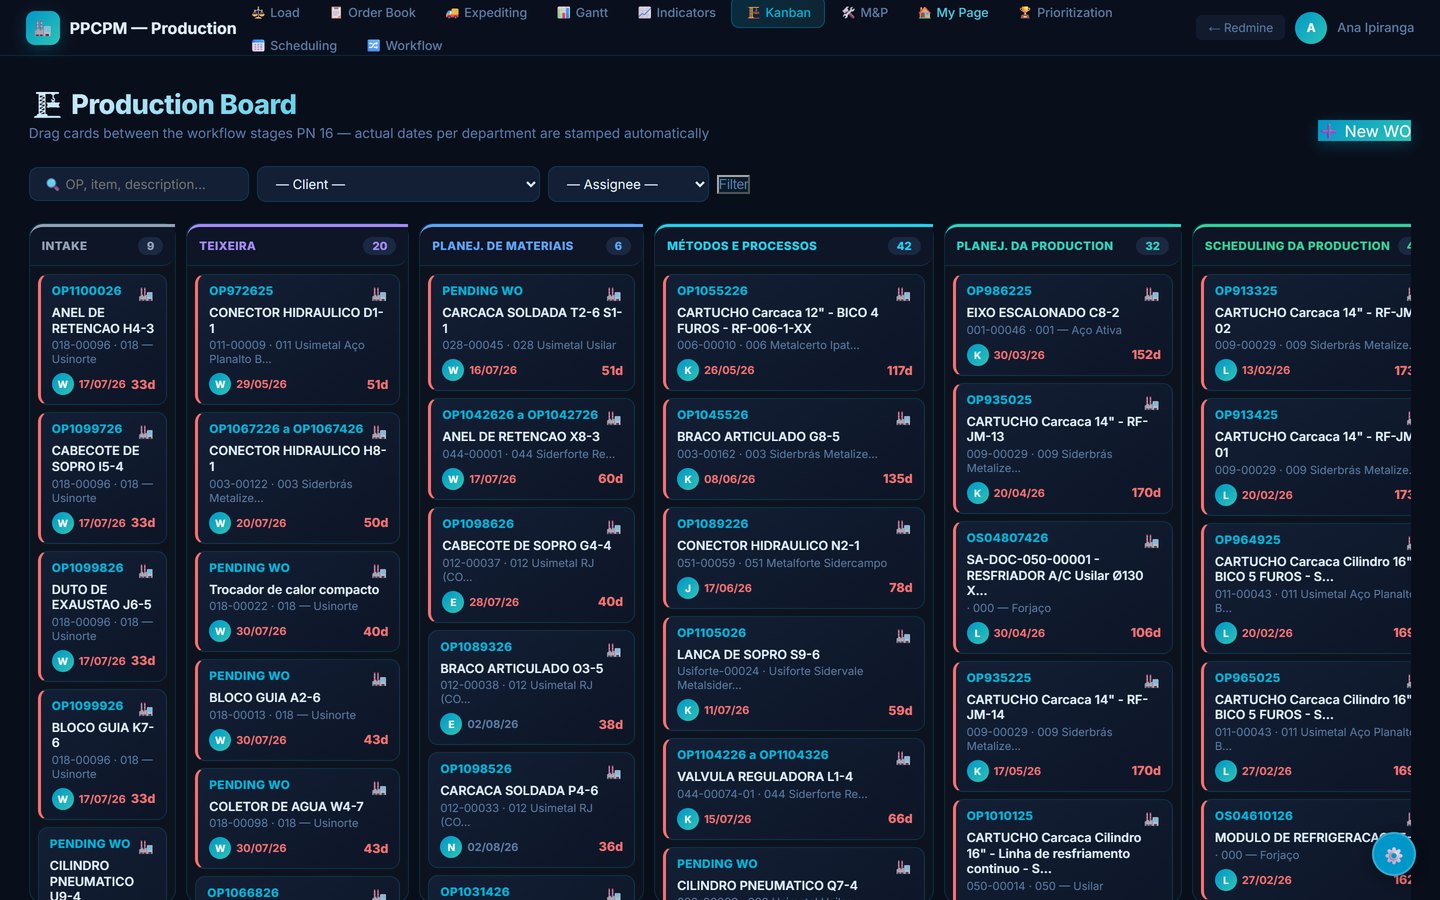The width and height of the screenshot is (1440, 900).
Task: Click factory icon on card OP1089326
Action: click(614, 650)
